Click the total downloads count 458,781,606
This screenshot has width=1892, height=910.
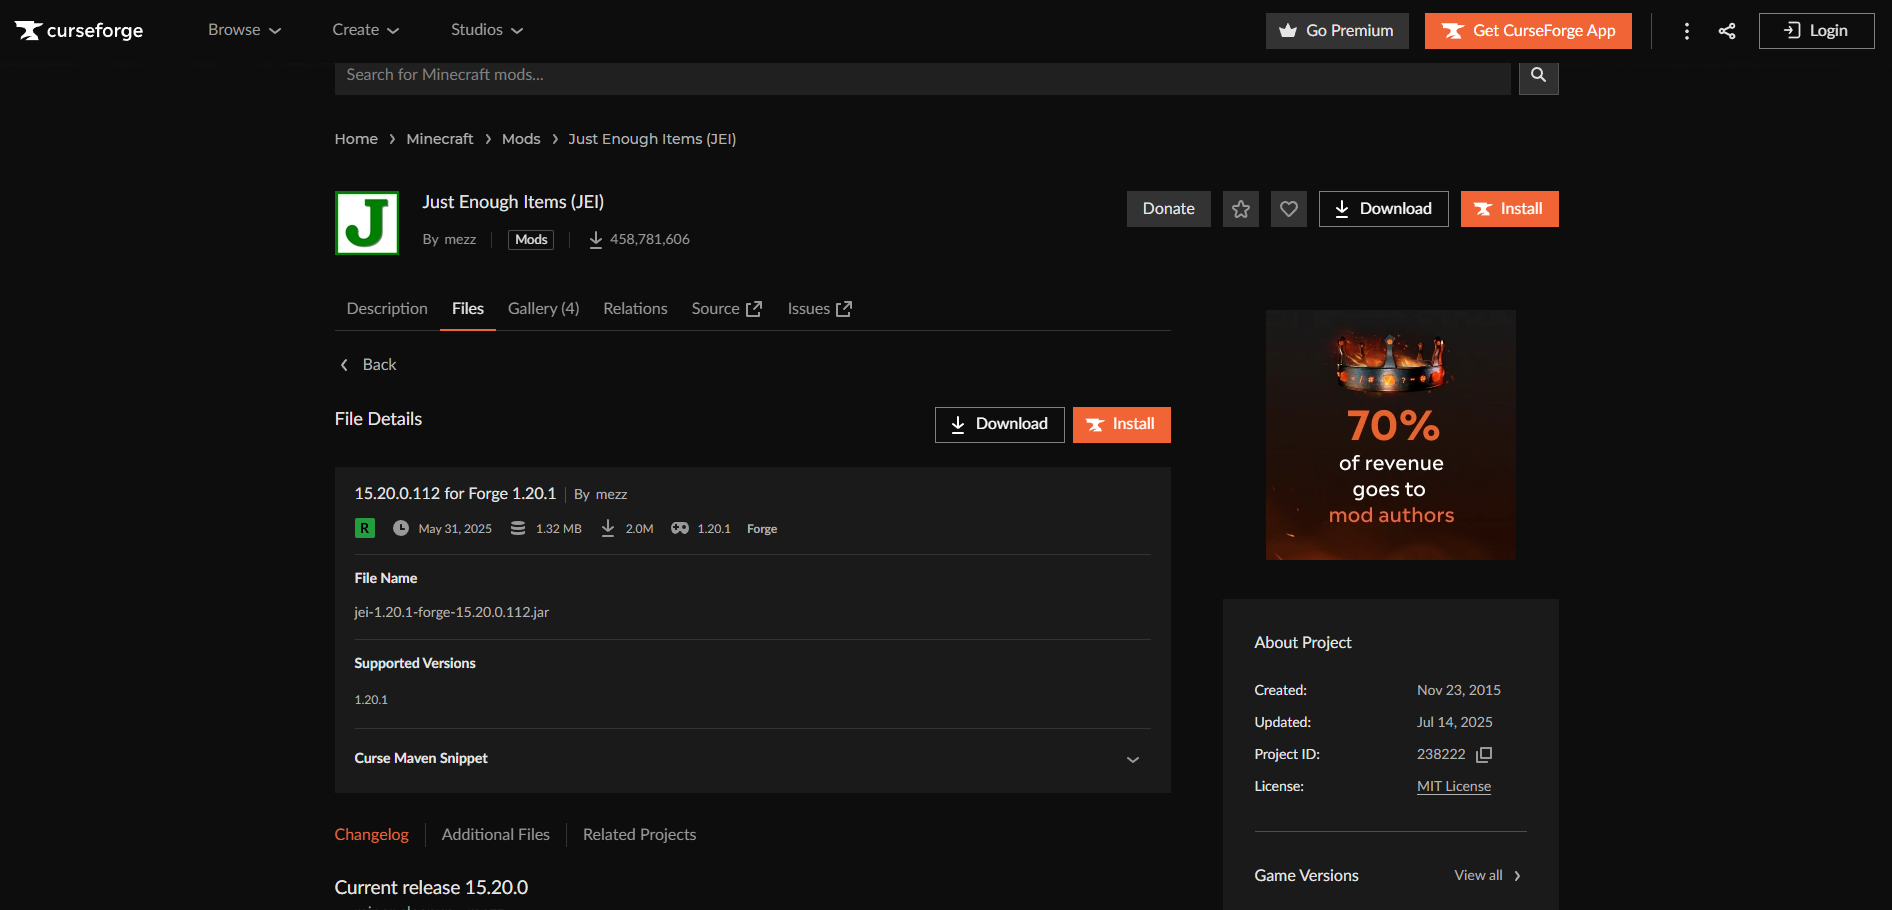click(x=649, y=239)
